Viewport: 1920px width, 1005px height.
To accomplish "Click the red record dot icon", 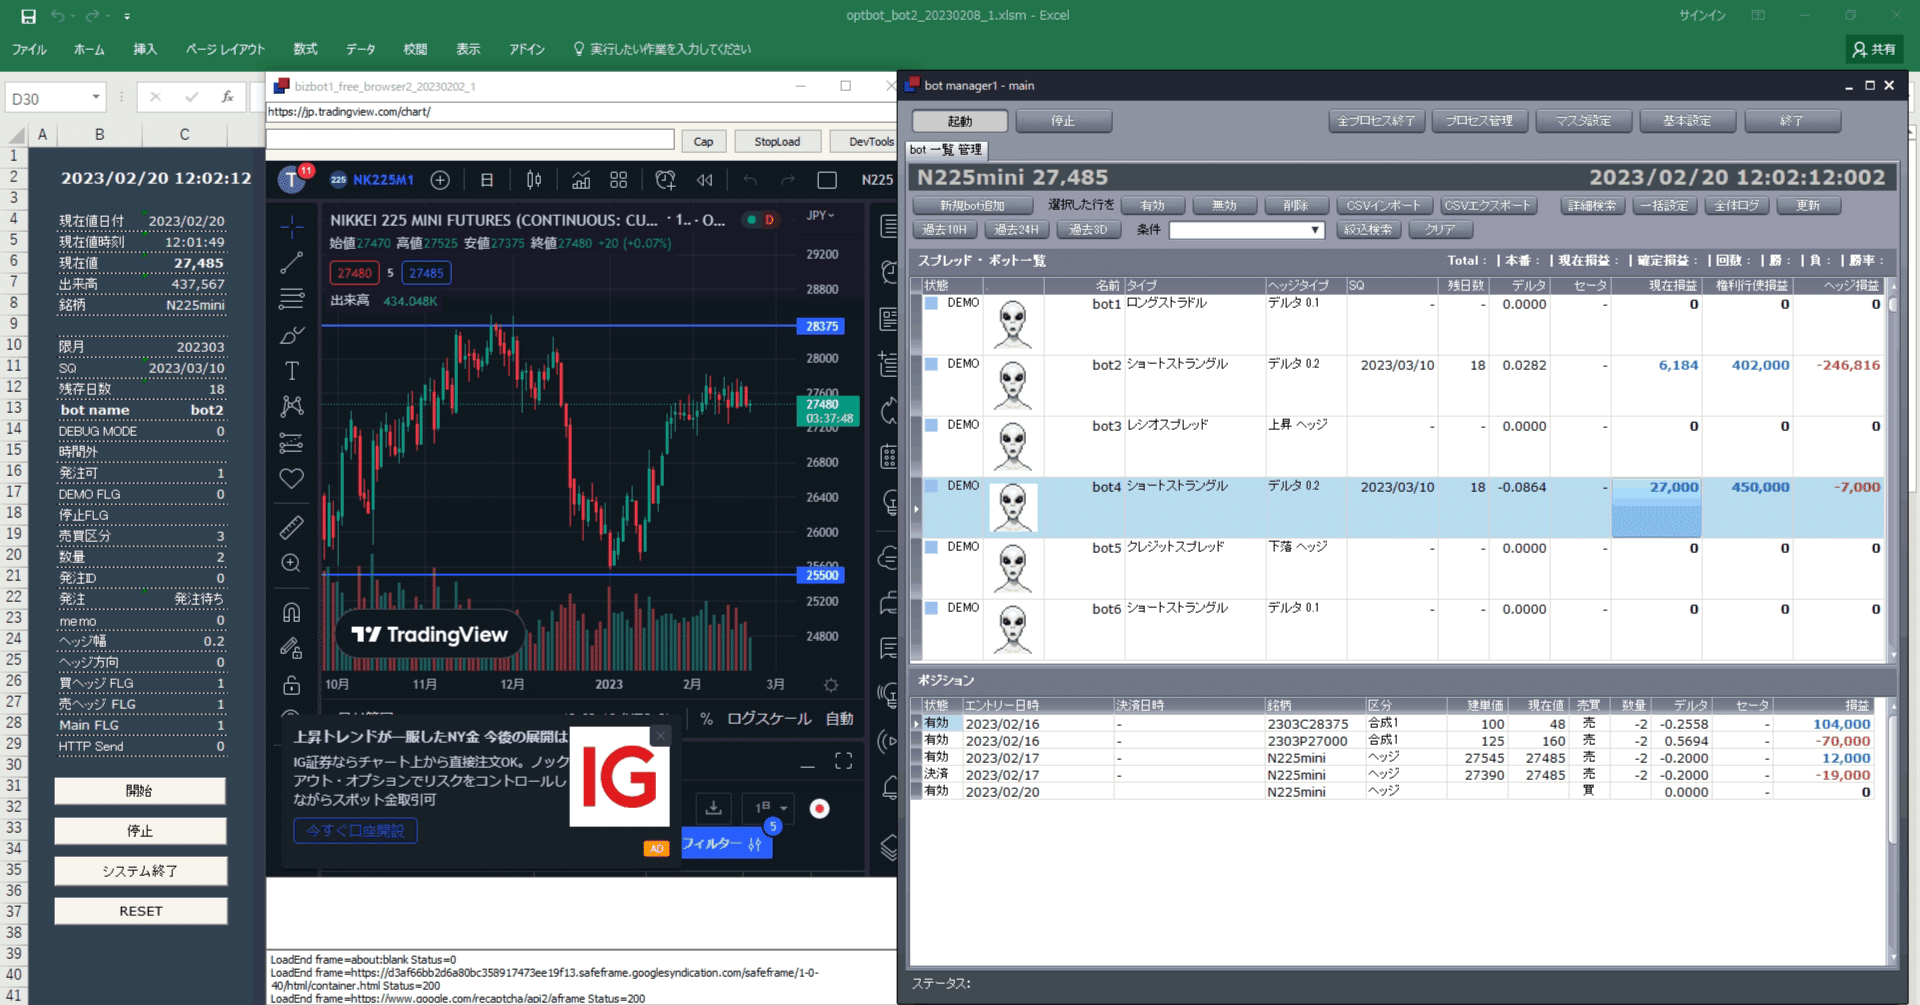I will point(819,808).
